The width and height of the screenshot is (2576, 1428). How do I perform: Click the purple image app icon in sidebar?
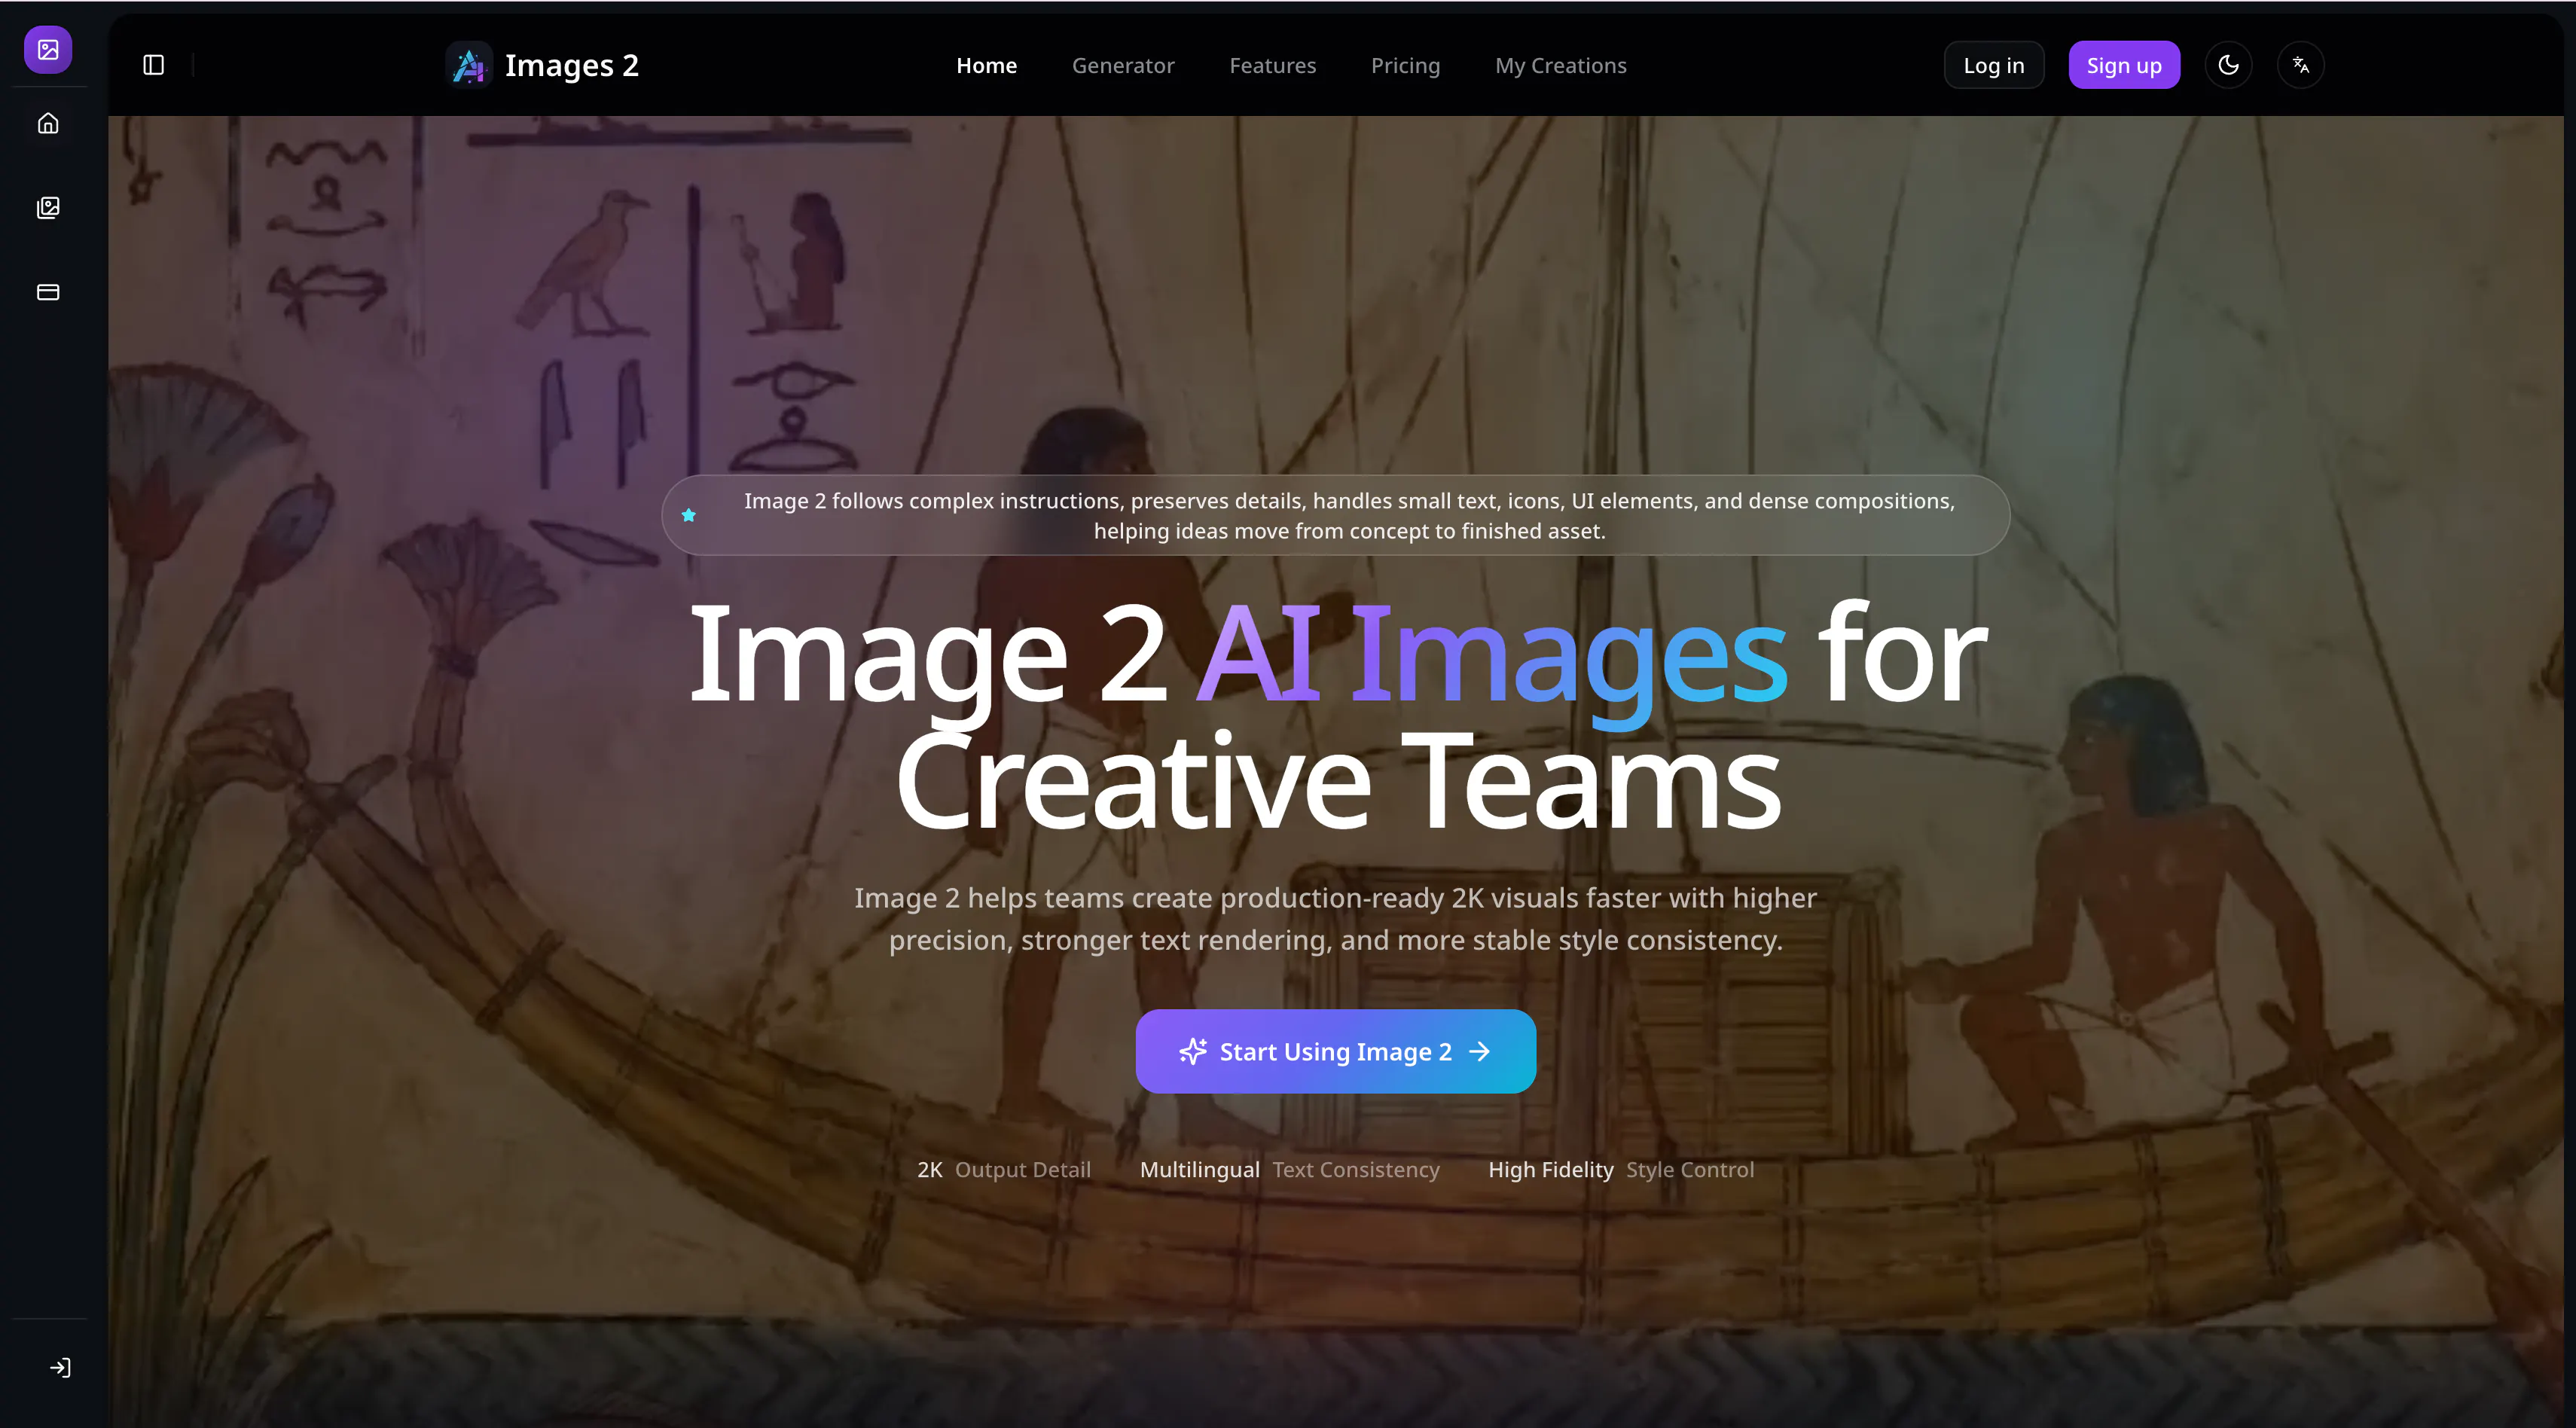(x=48, y=49)
